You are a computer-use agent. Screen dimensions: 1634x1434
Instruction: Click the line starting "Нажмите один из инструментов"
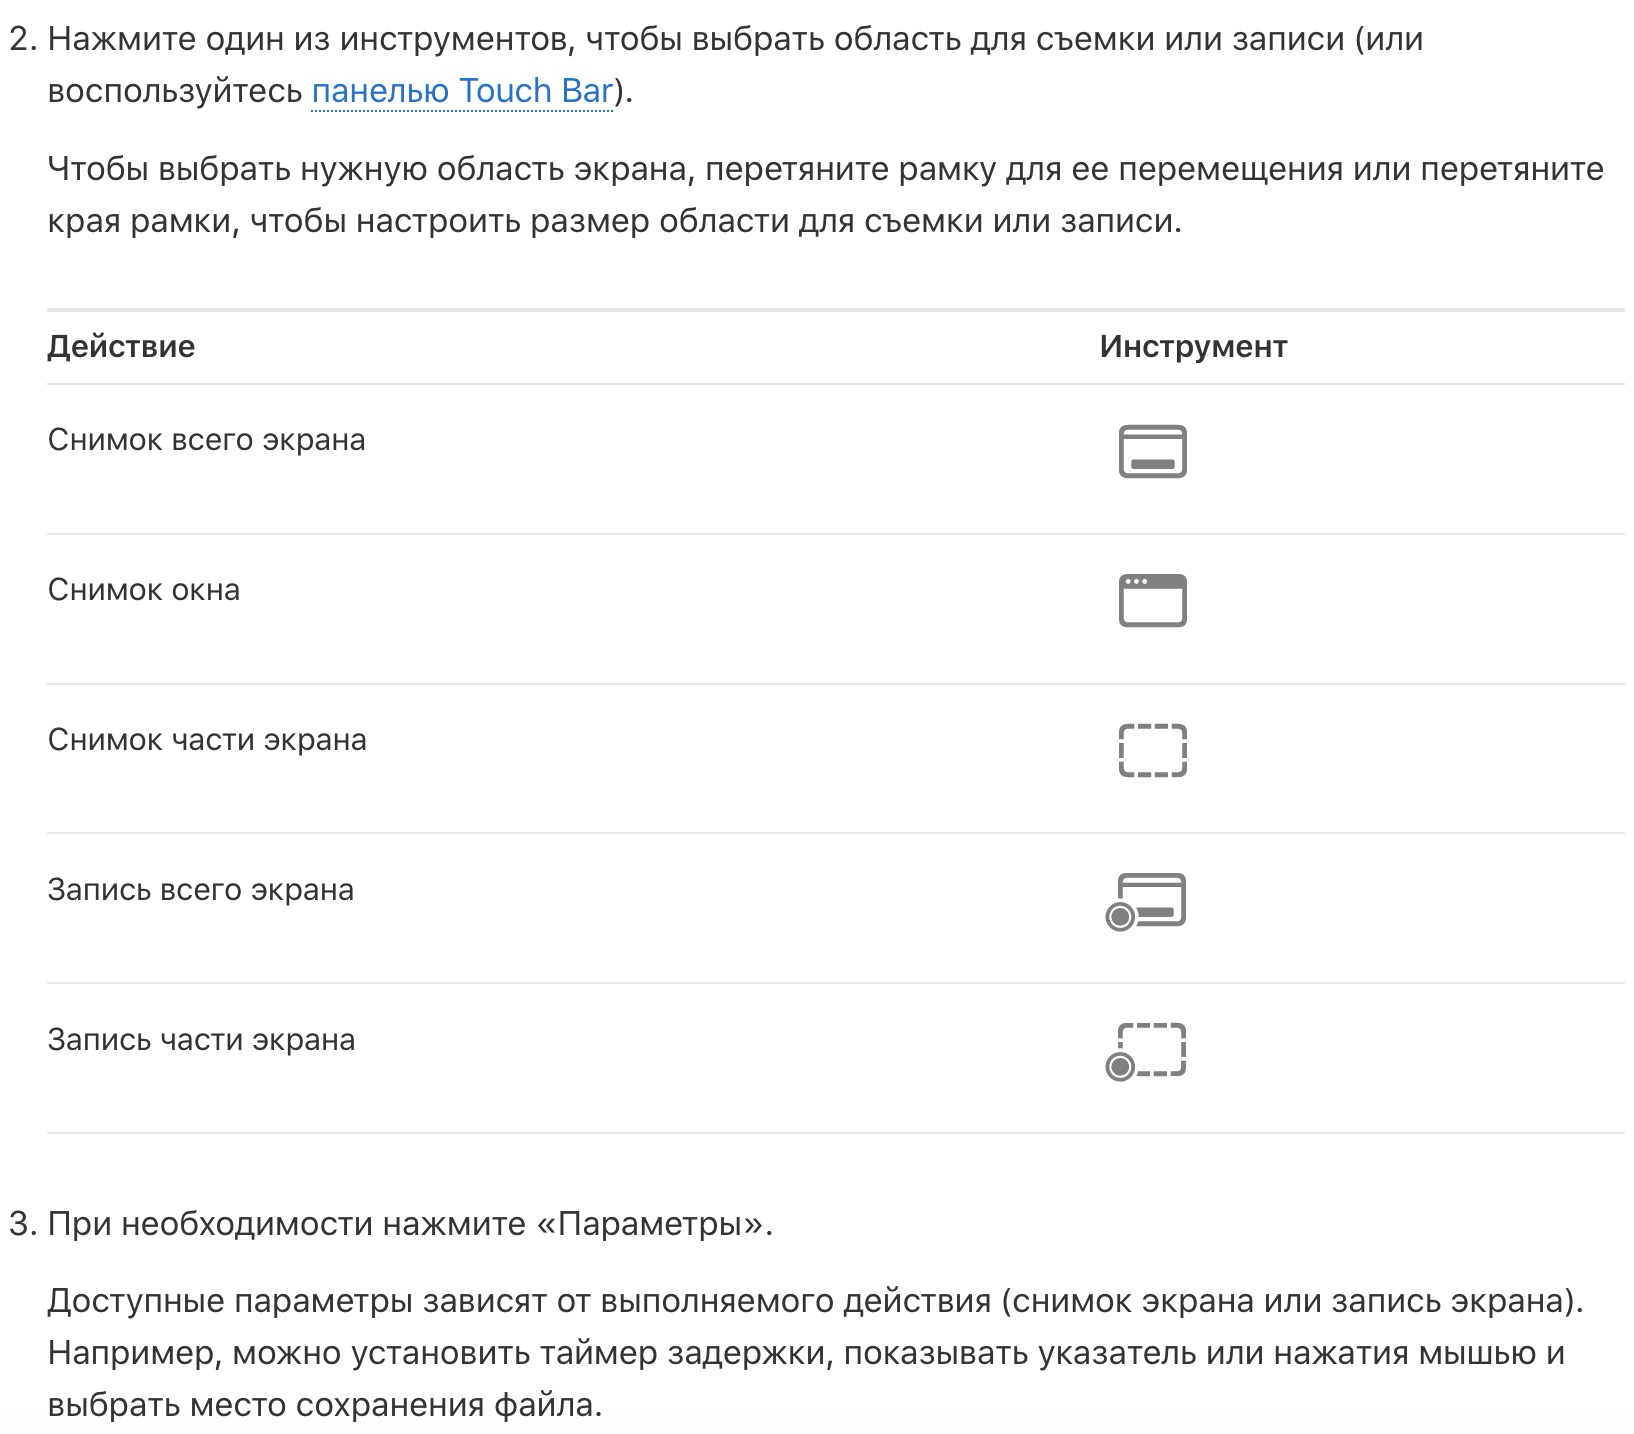[735, 39]
